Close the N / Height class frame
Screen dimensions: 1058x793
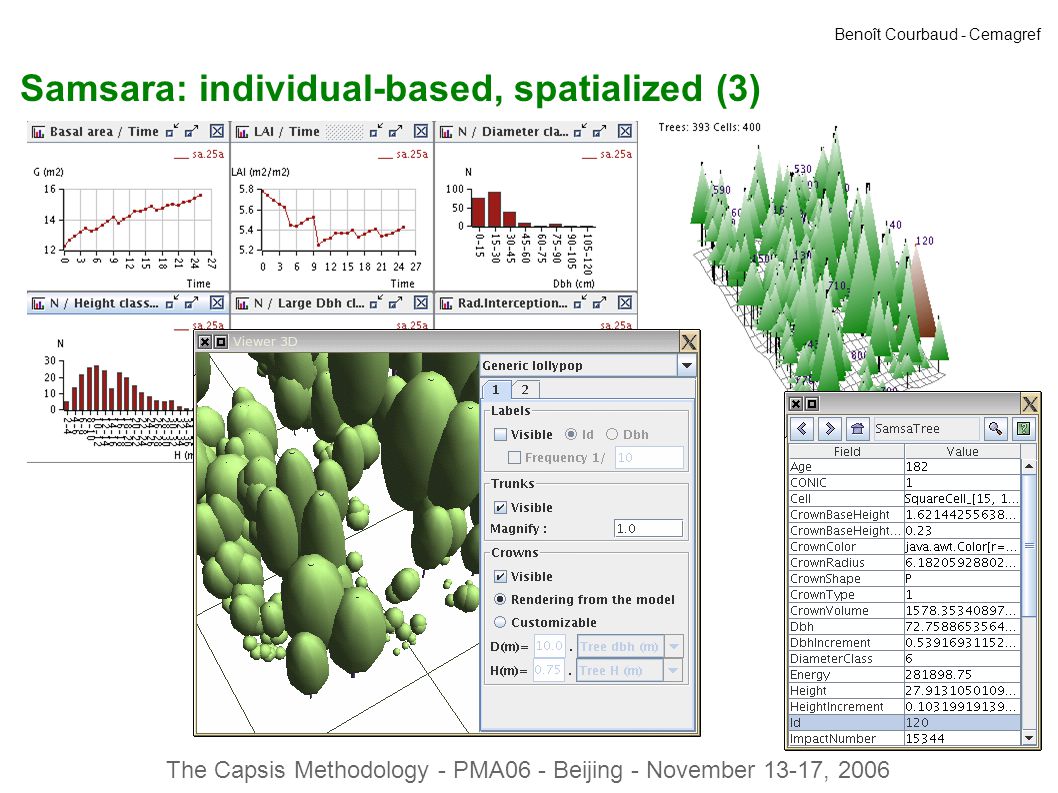(217, 302)
